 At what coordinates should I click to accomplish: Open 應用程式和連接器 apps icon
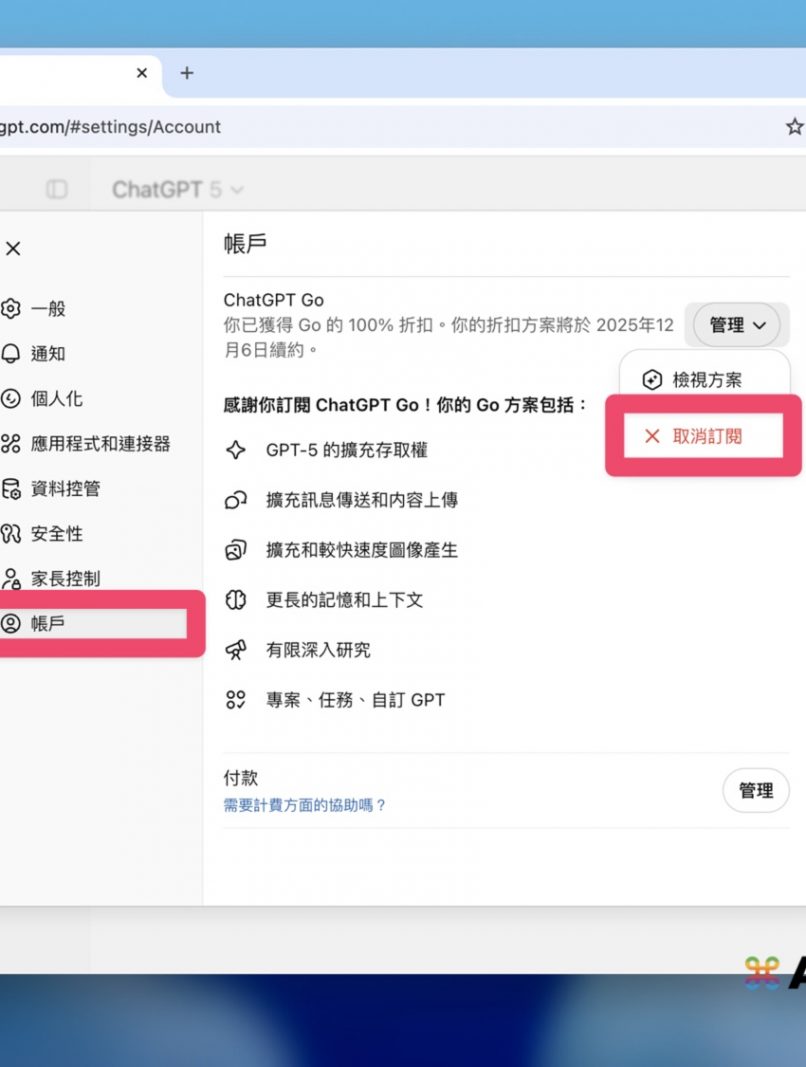pyautogui.click(x=11, y=444)
